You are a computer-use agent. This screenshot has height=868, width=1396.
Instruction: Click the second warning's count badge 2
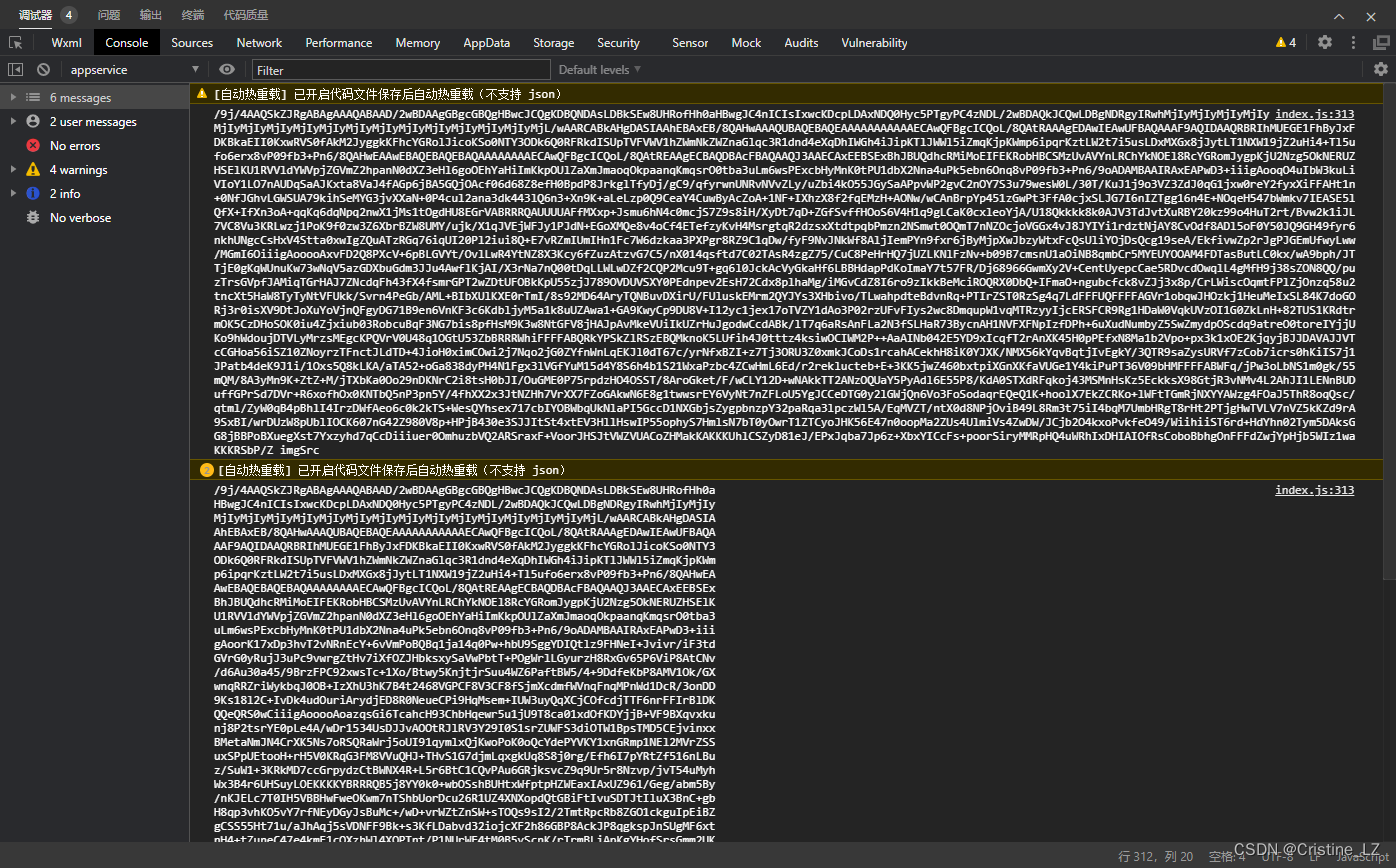point(207,470)
